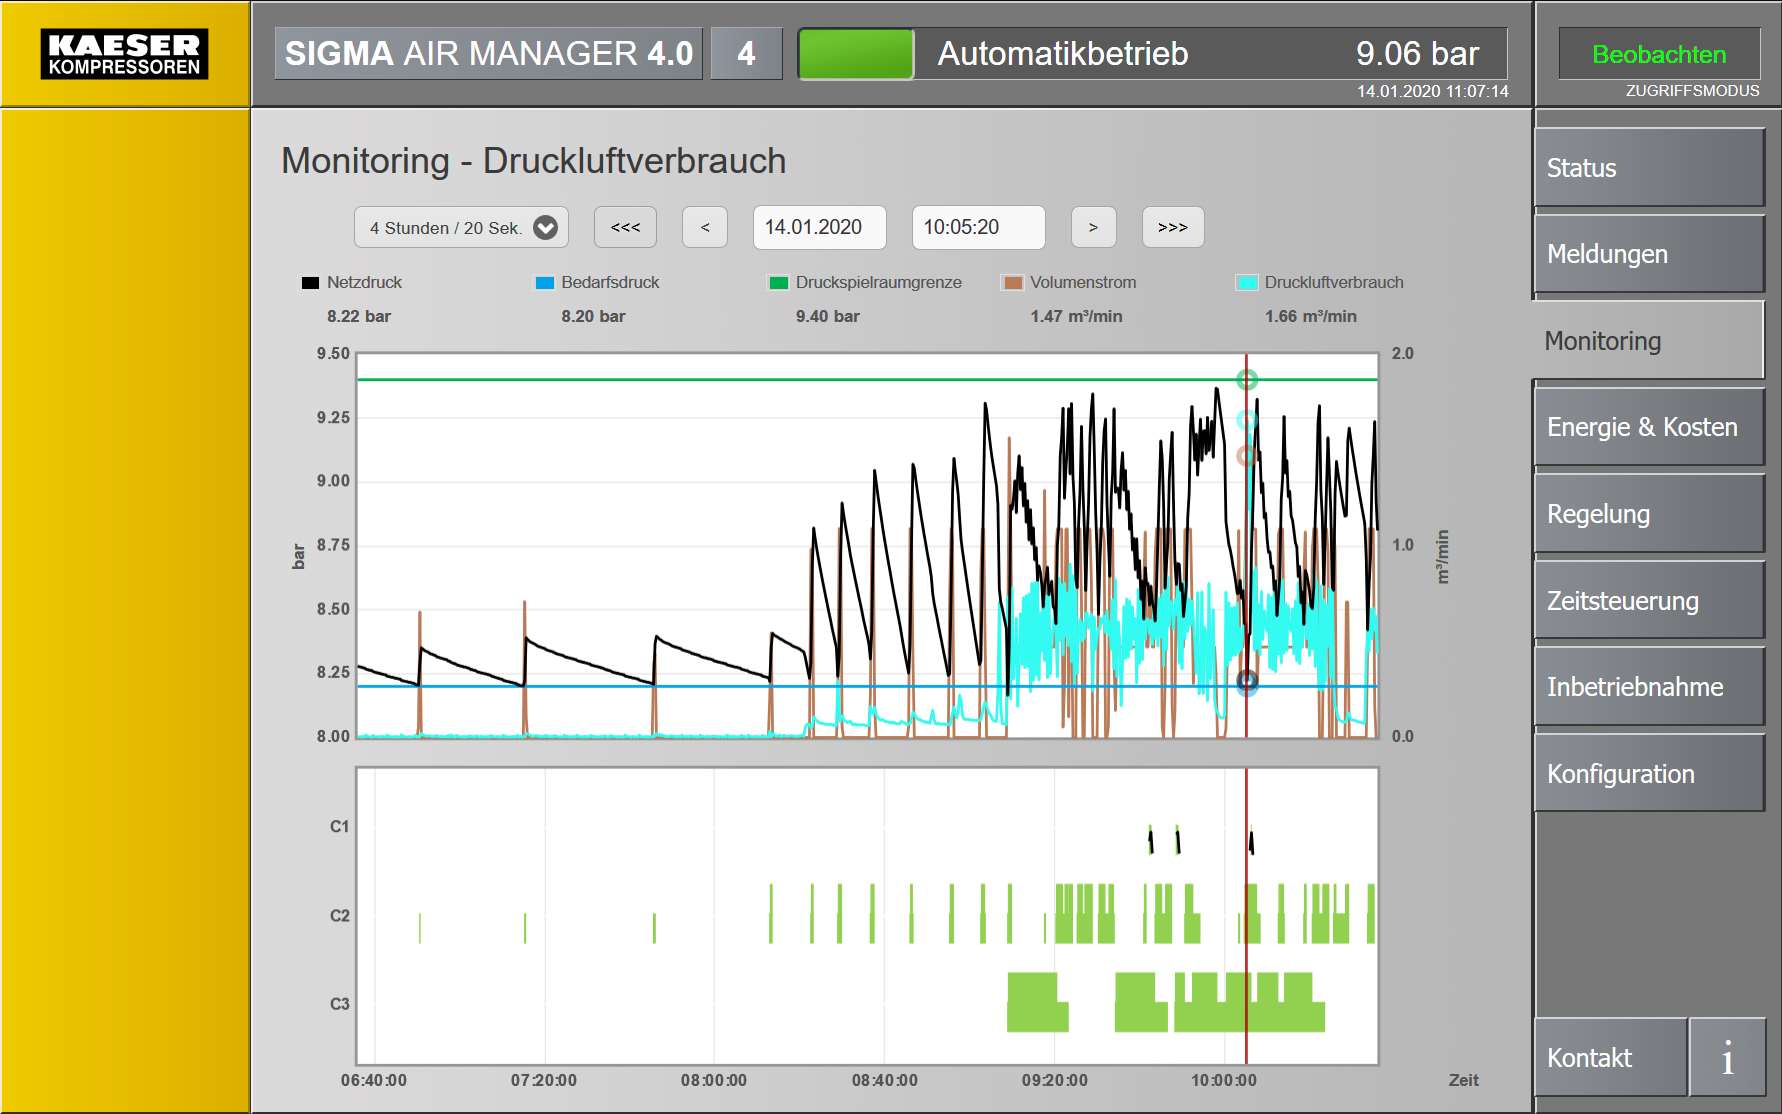Click the green marker circle on cursor line

click(x=1246, y=380)
